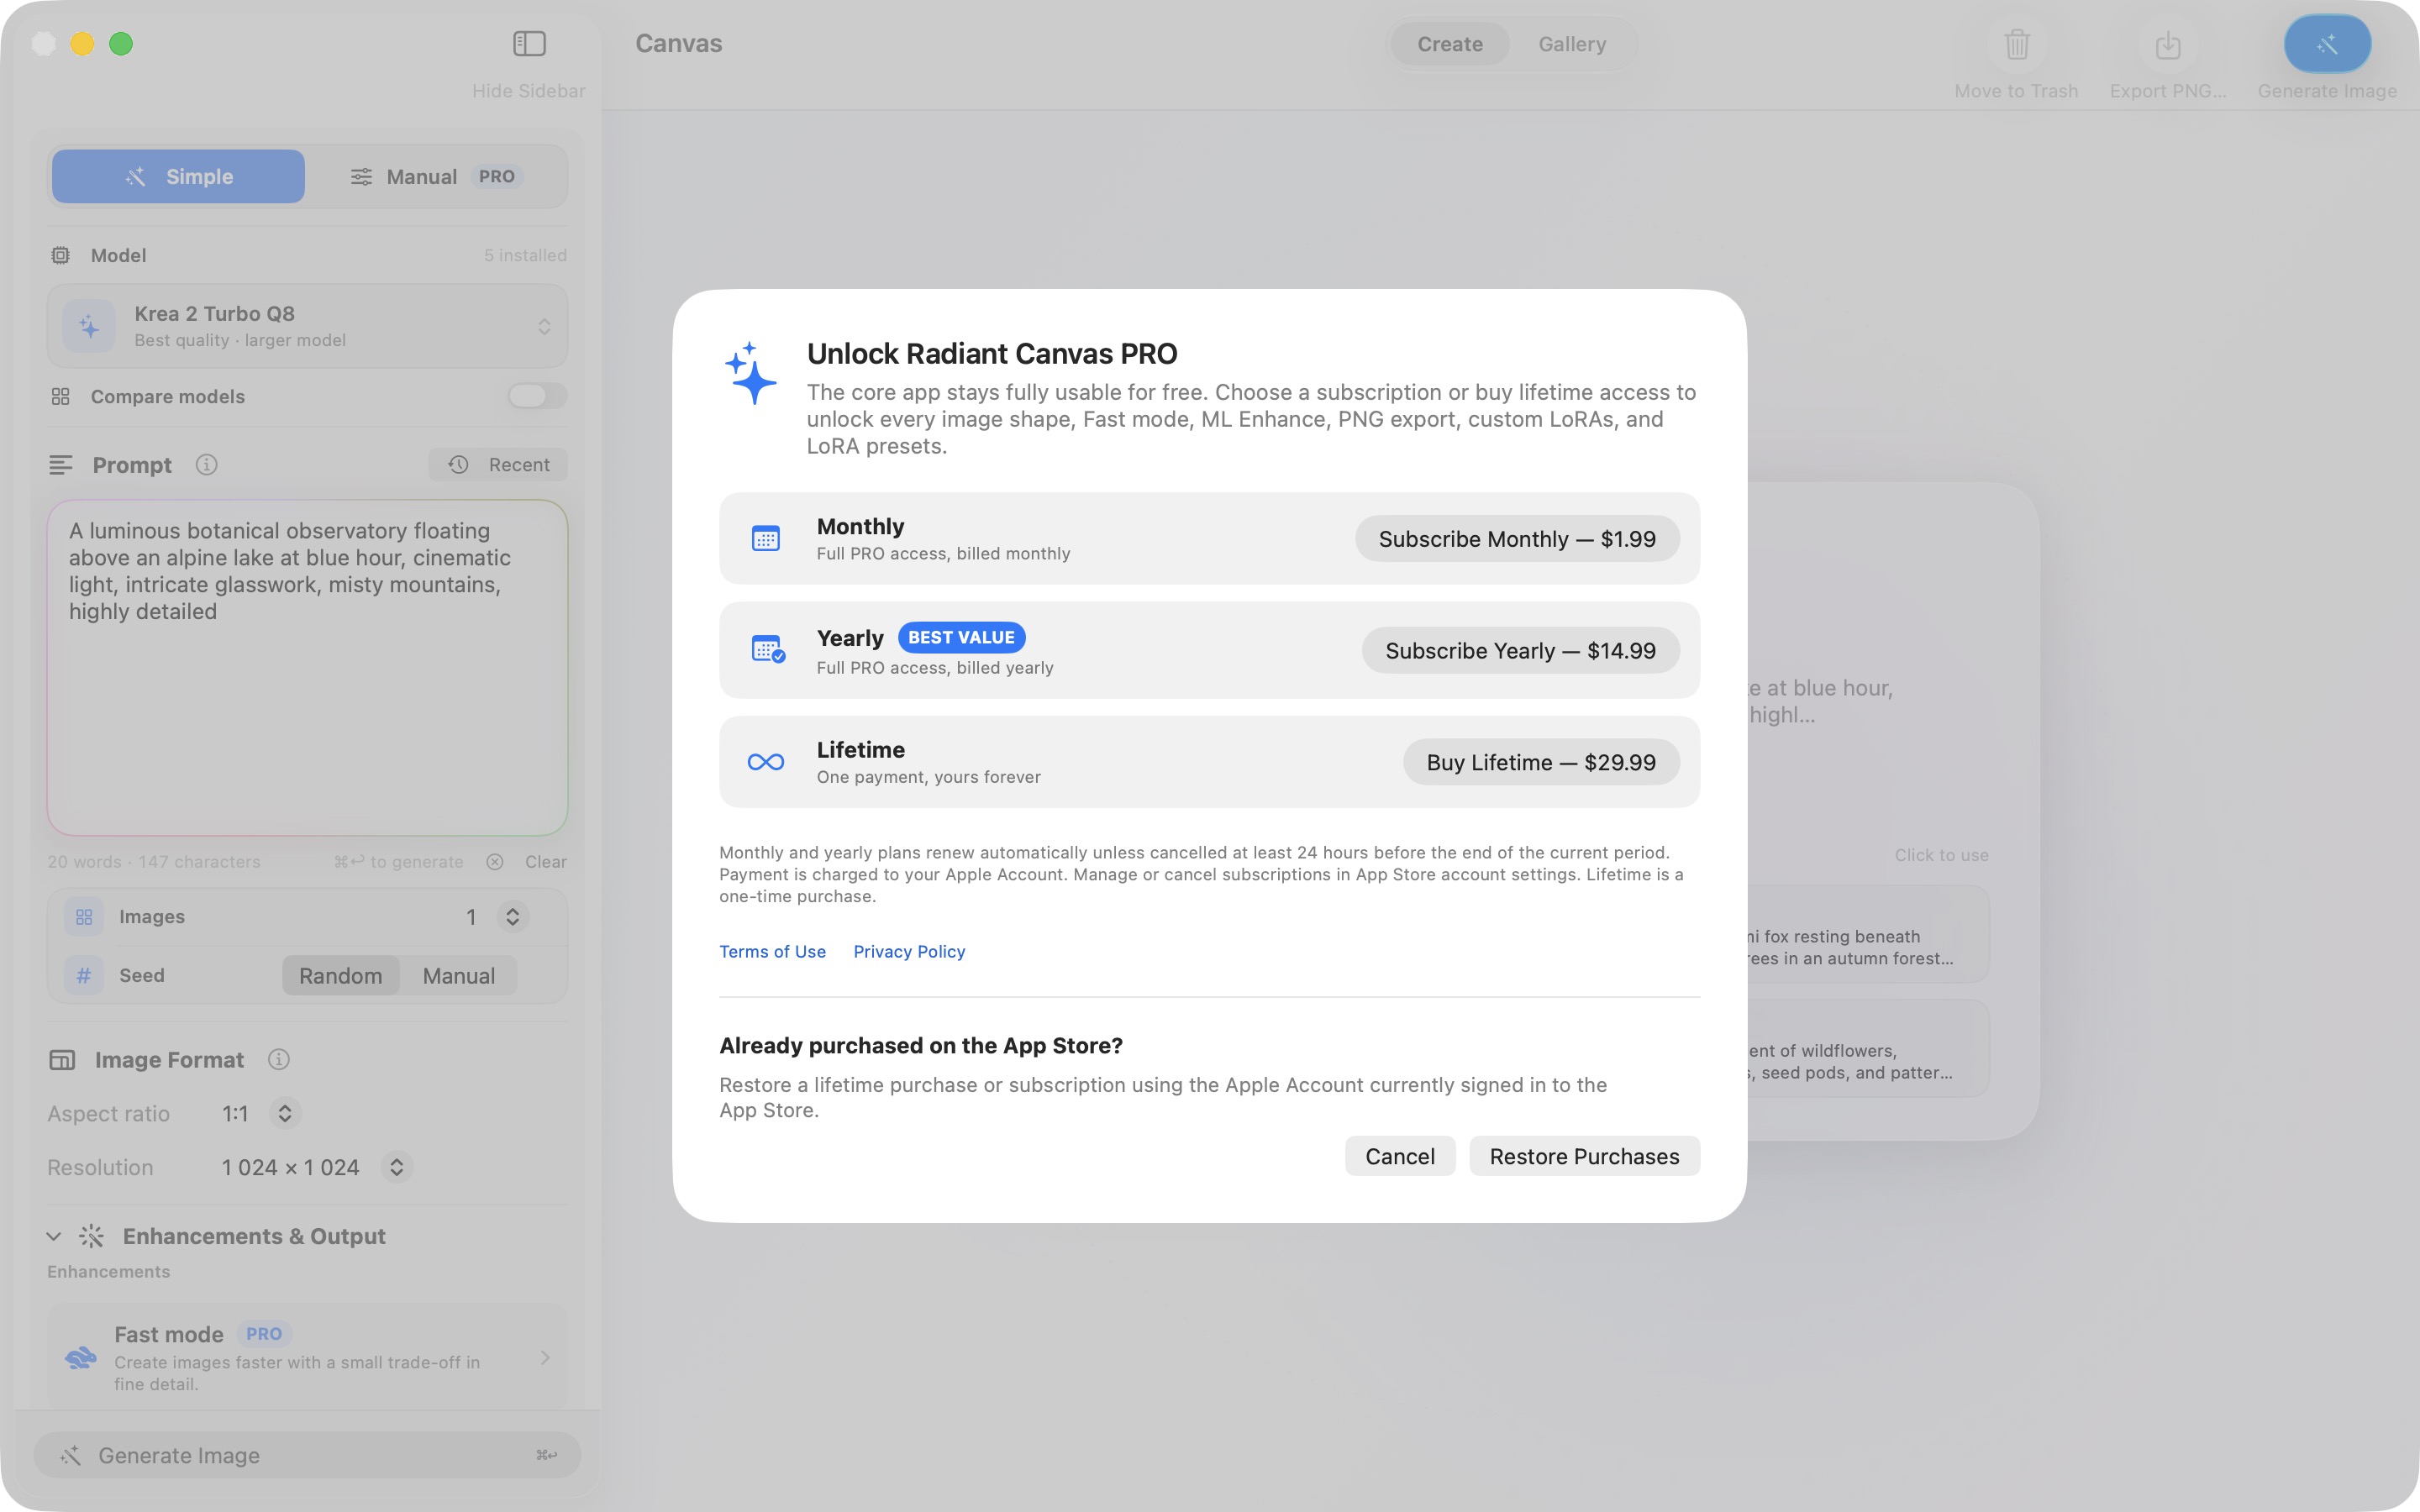Screen dimensions: 2420x1512
Task: Collapse the Enhancements & Output section
Action: 54,1236
